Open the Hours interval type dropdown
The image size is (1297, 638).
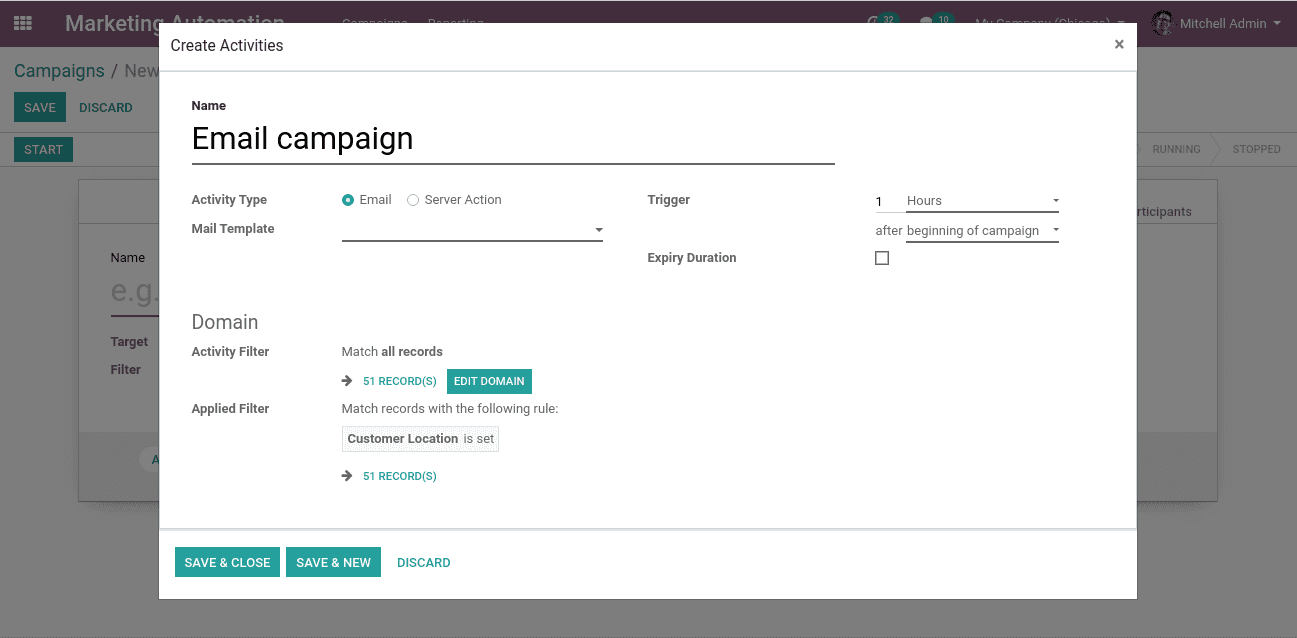point(983,201)
